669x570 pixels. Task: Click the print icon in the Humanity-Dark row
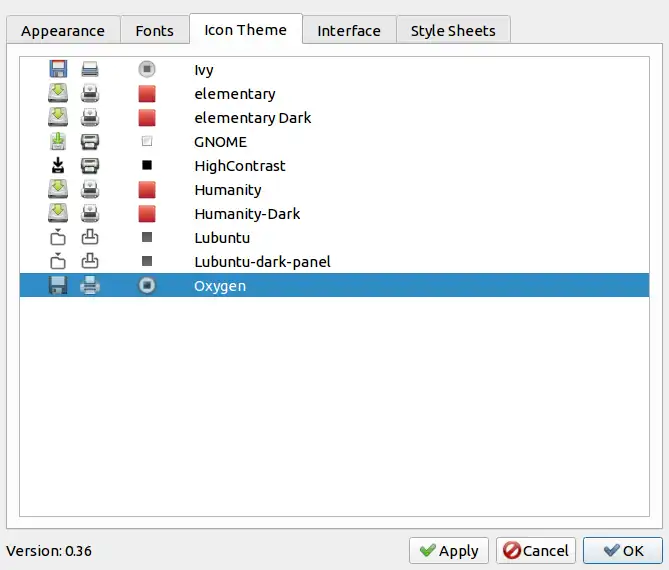(x=90, y=213)
